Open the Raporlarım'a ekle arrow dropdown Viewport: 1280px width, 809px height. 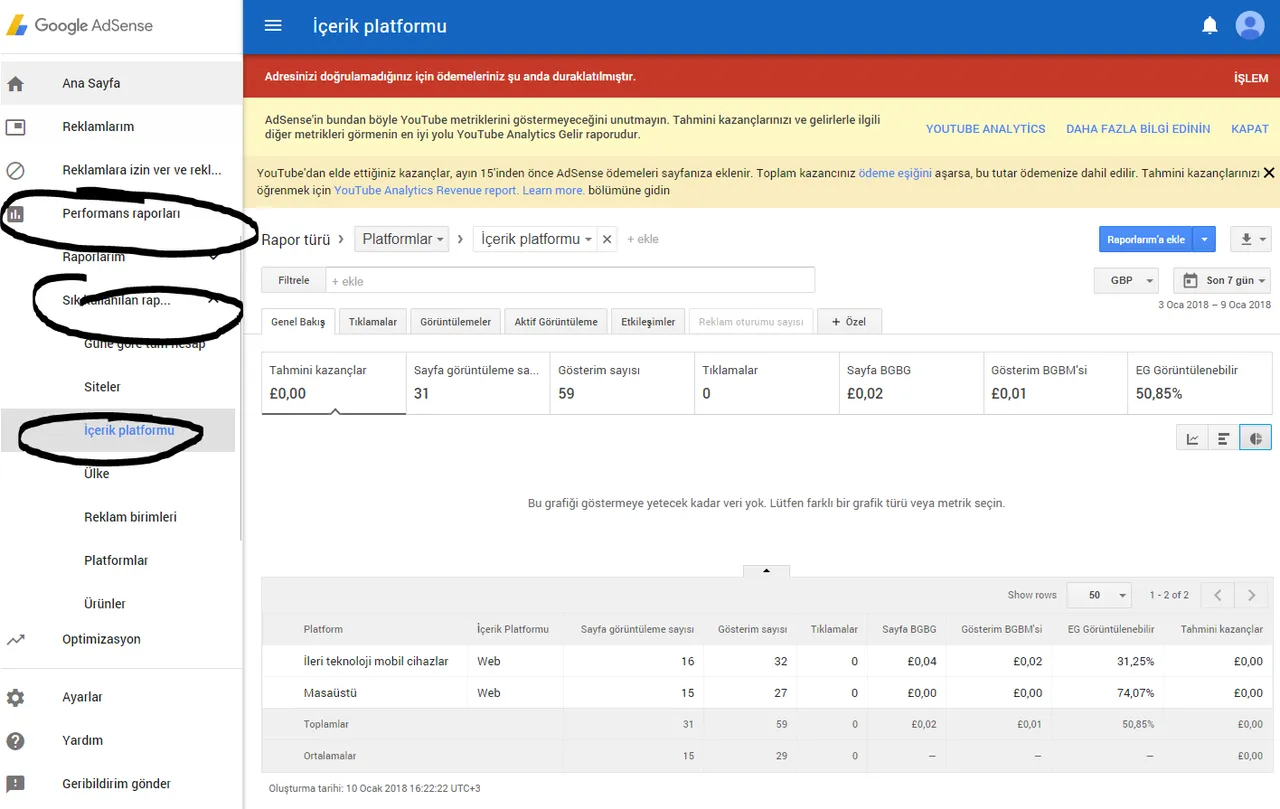tap(1205, 239)
